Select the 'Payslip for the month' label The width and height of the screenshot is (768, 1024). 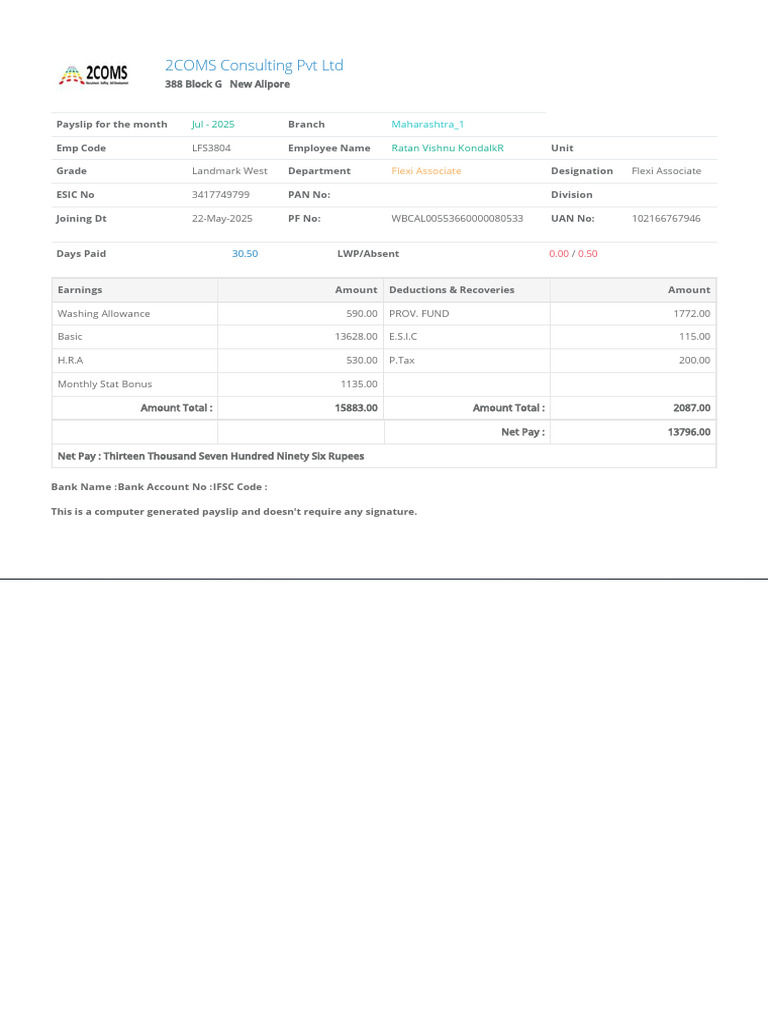pos(112,124)
